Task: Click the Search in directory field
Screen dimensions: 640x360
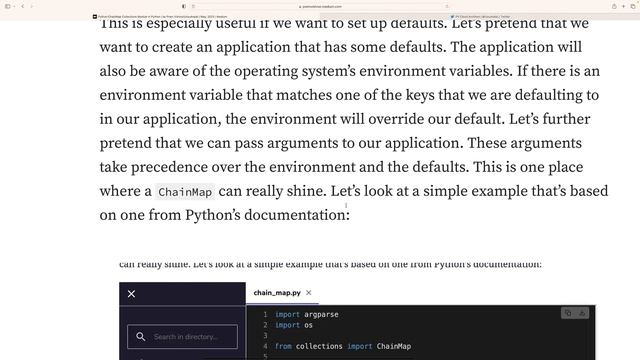Action: pyautogui.click(x=182, y=337)
